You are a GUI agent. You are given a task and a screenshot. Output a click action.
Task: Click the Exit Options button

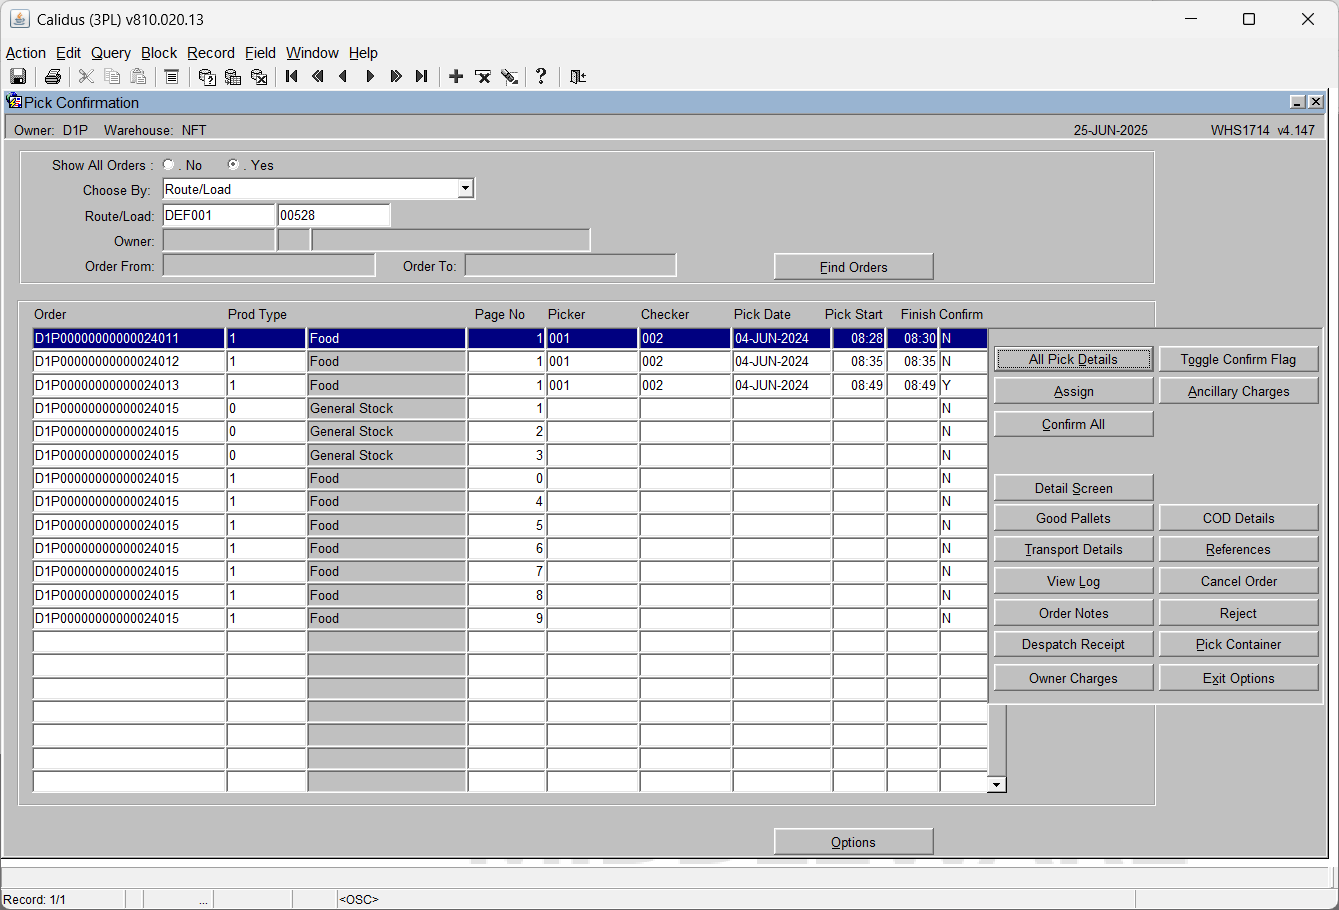[x=1238, y=678]
